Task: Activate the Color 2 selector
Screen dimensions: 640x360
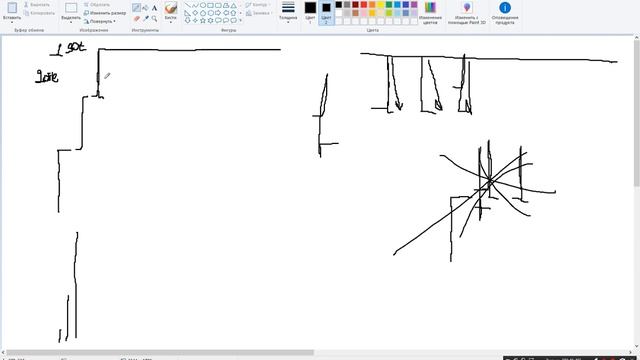Action: (x=326, y=12)
